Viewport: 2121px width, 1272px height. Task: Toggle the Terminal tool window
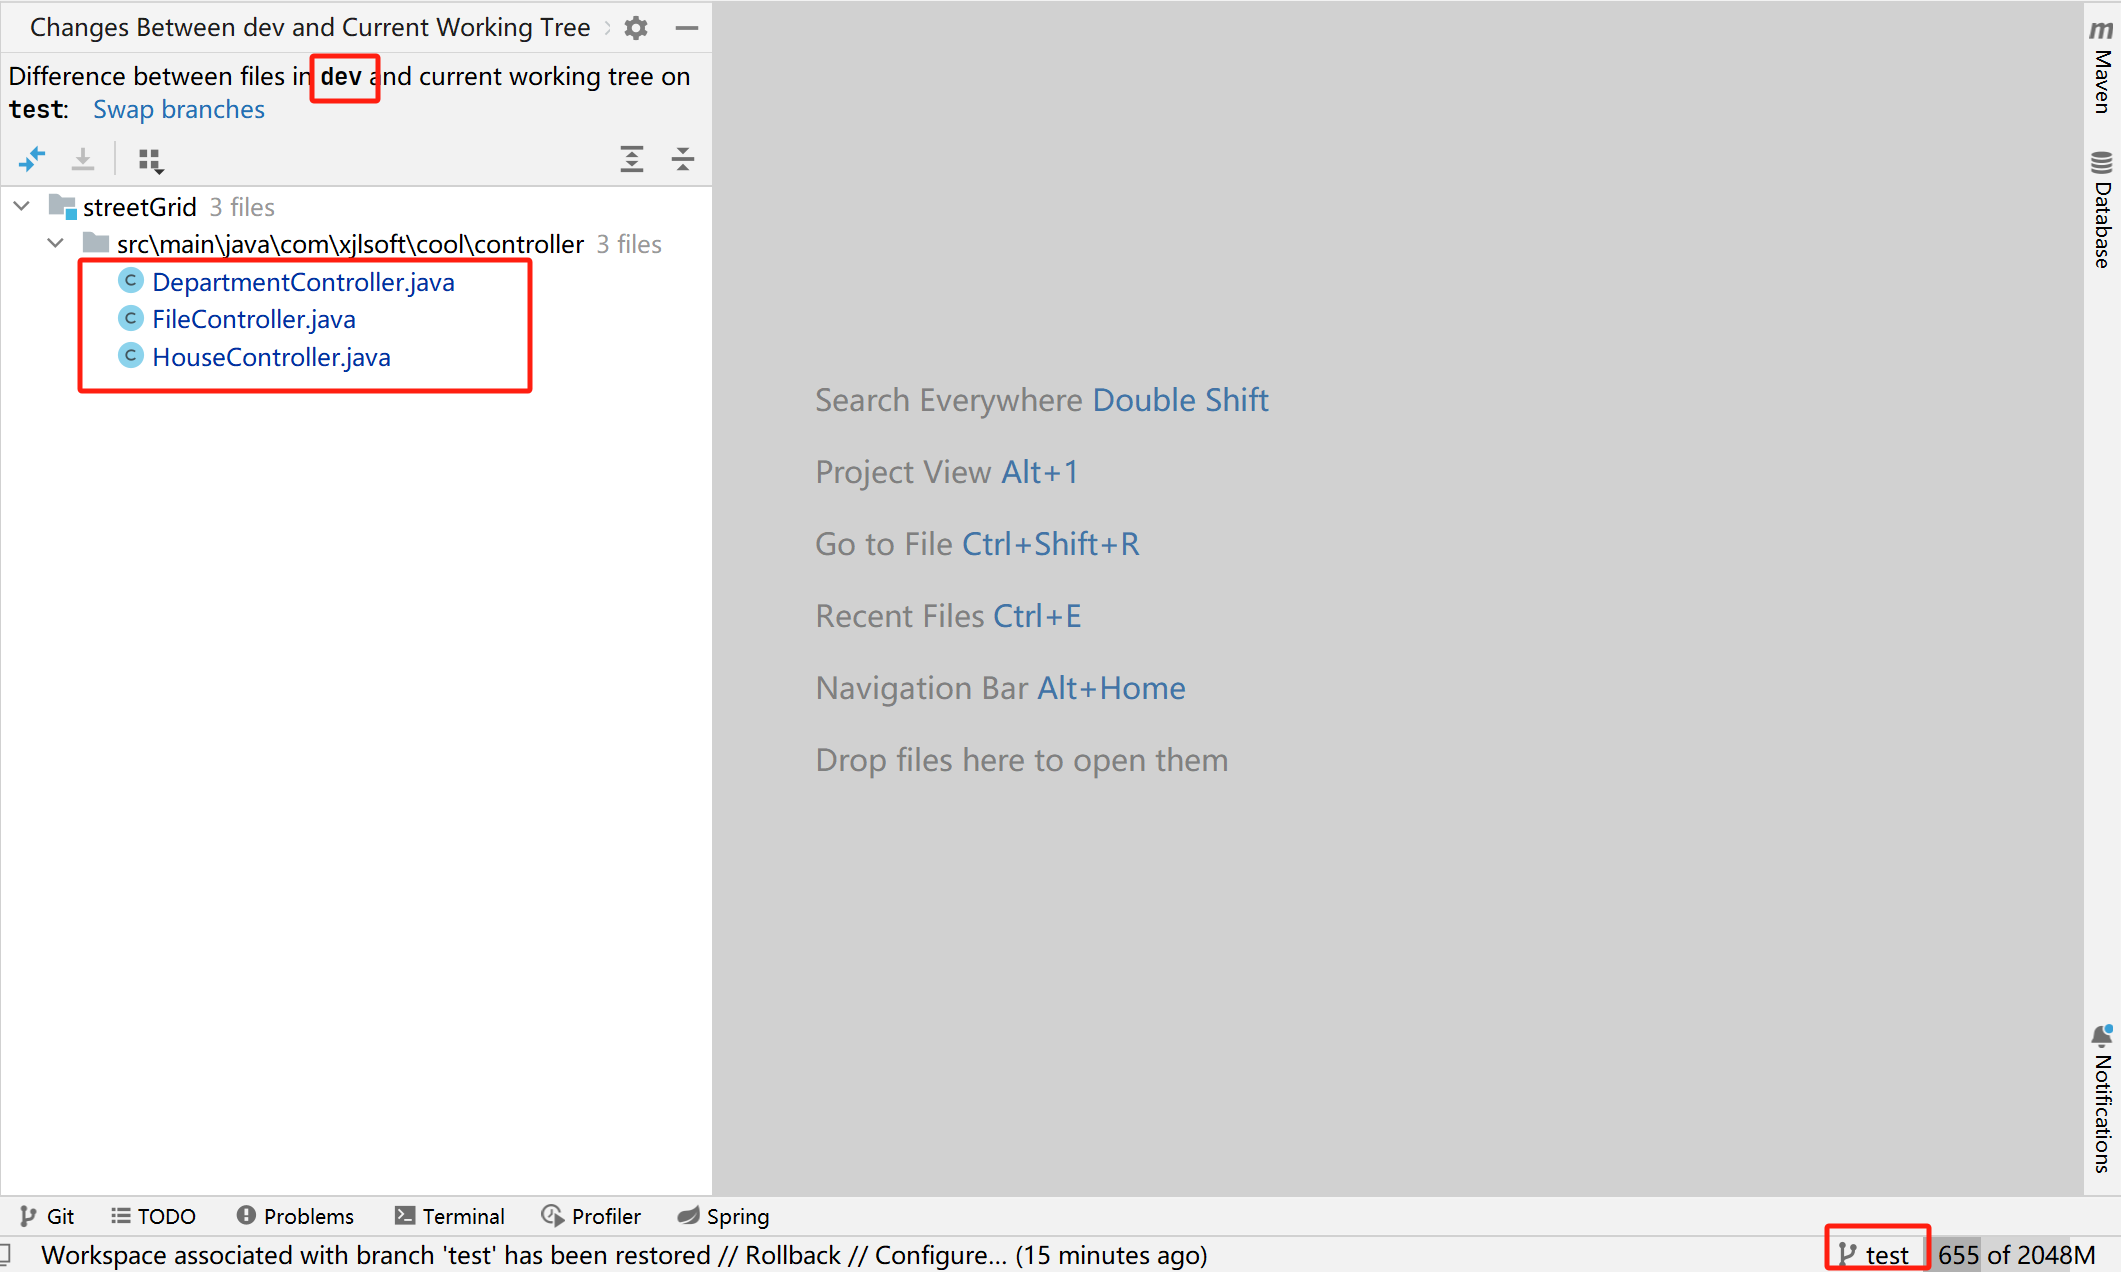[450, 1216]
